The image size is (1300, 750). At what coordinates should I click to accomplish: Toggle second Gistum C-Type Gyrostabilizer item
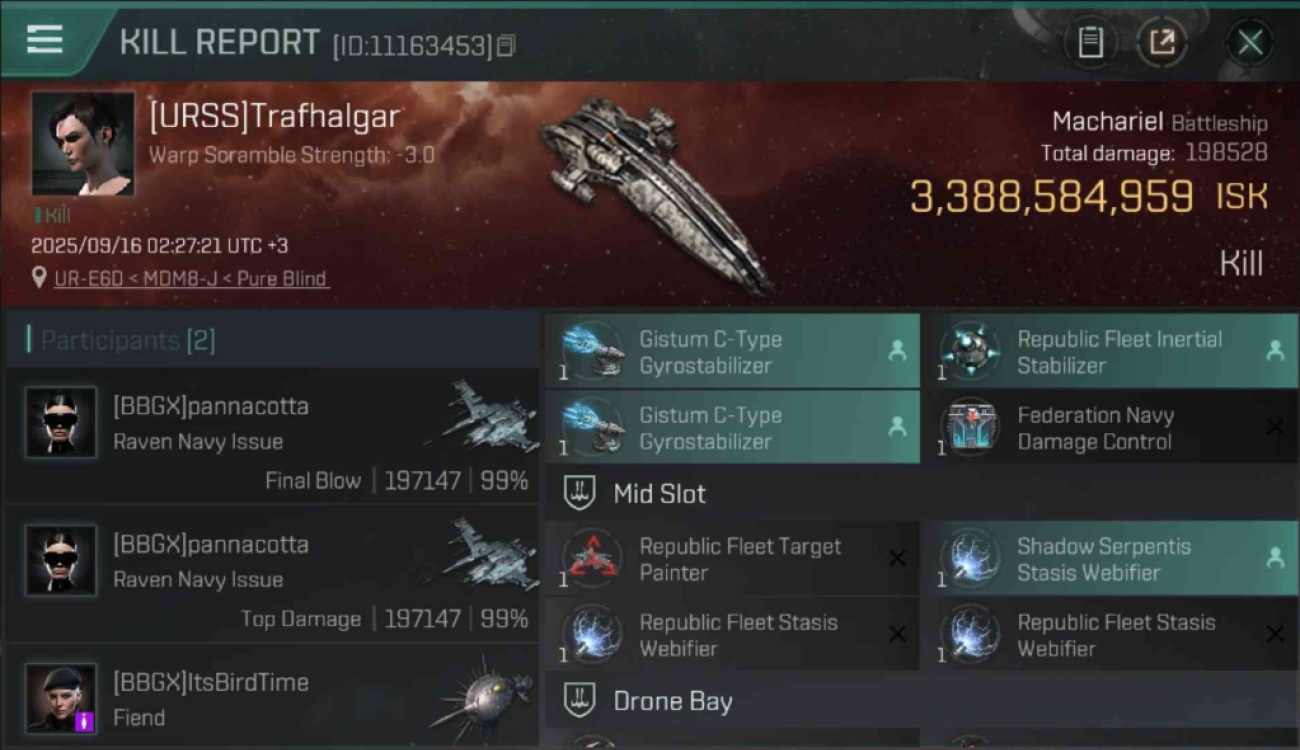click(732, 427)
